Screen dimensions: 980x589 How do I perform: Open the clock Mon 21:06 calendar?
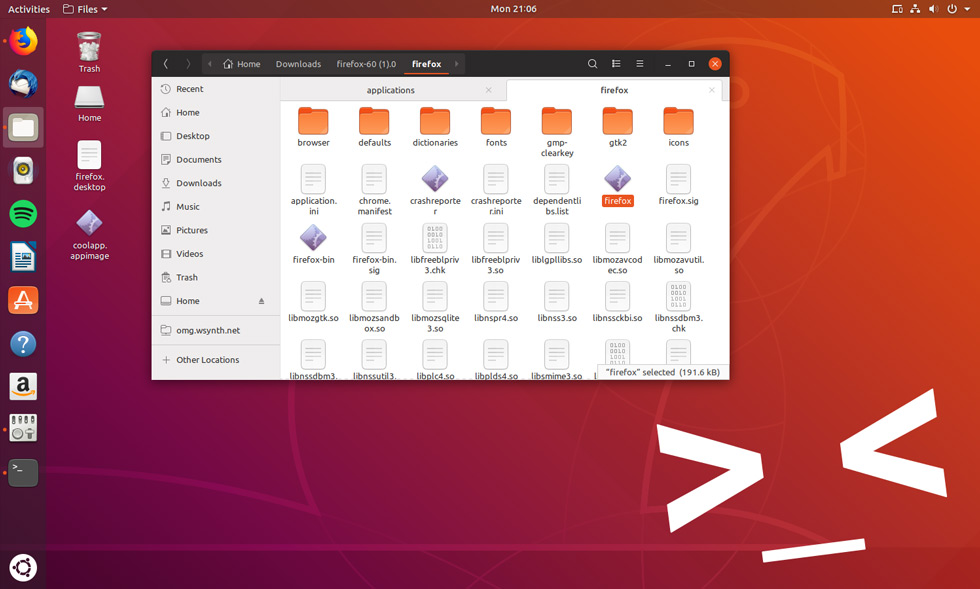[x=513, y=9]
